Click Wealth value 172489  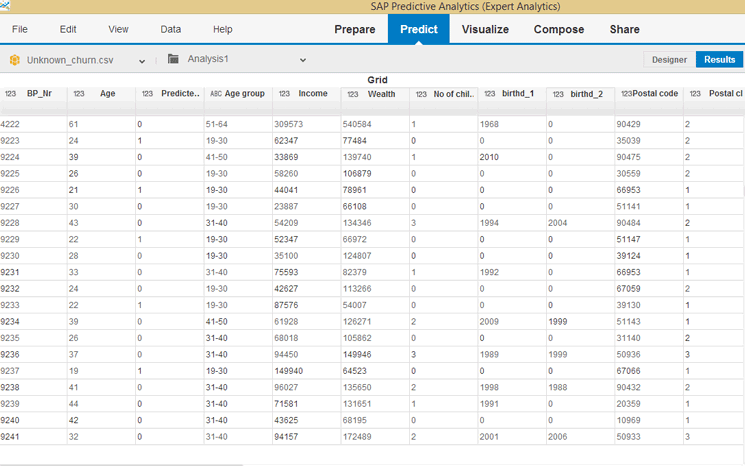[x=357, y=437]
